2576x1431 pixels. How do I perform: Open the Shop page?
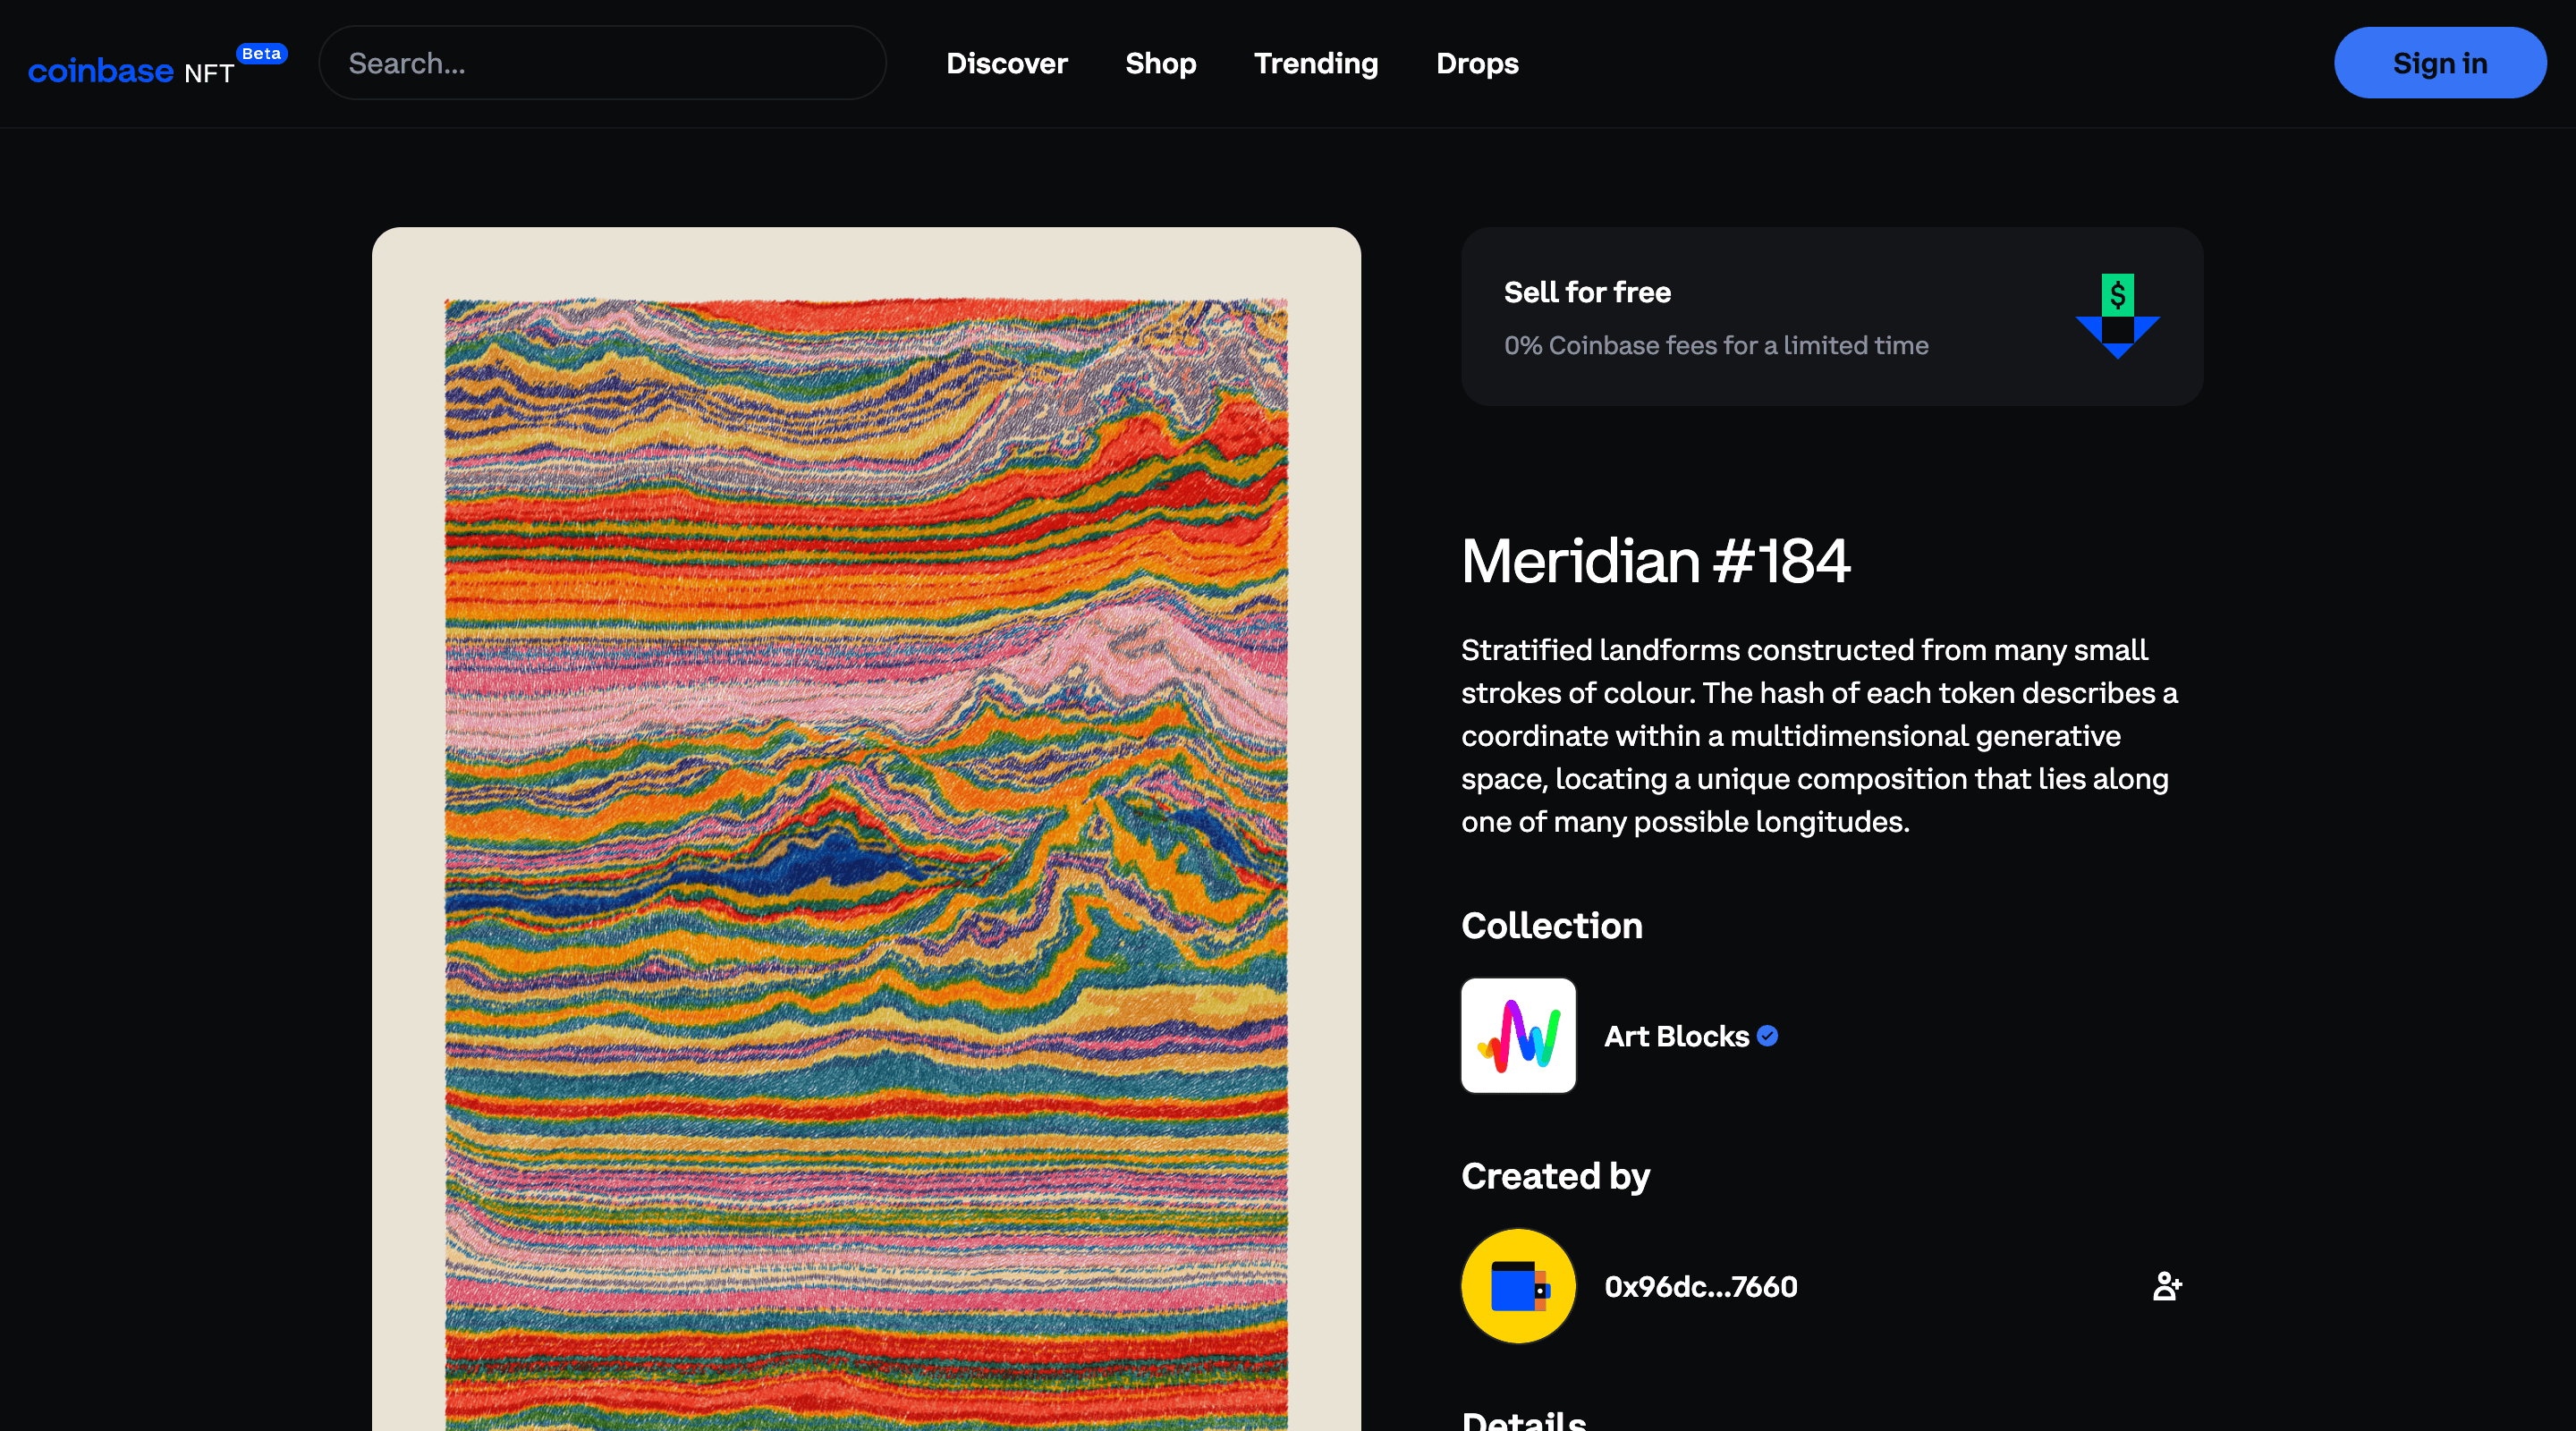1160,63
